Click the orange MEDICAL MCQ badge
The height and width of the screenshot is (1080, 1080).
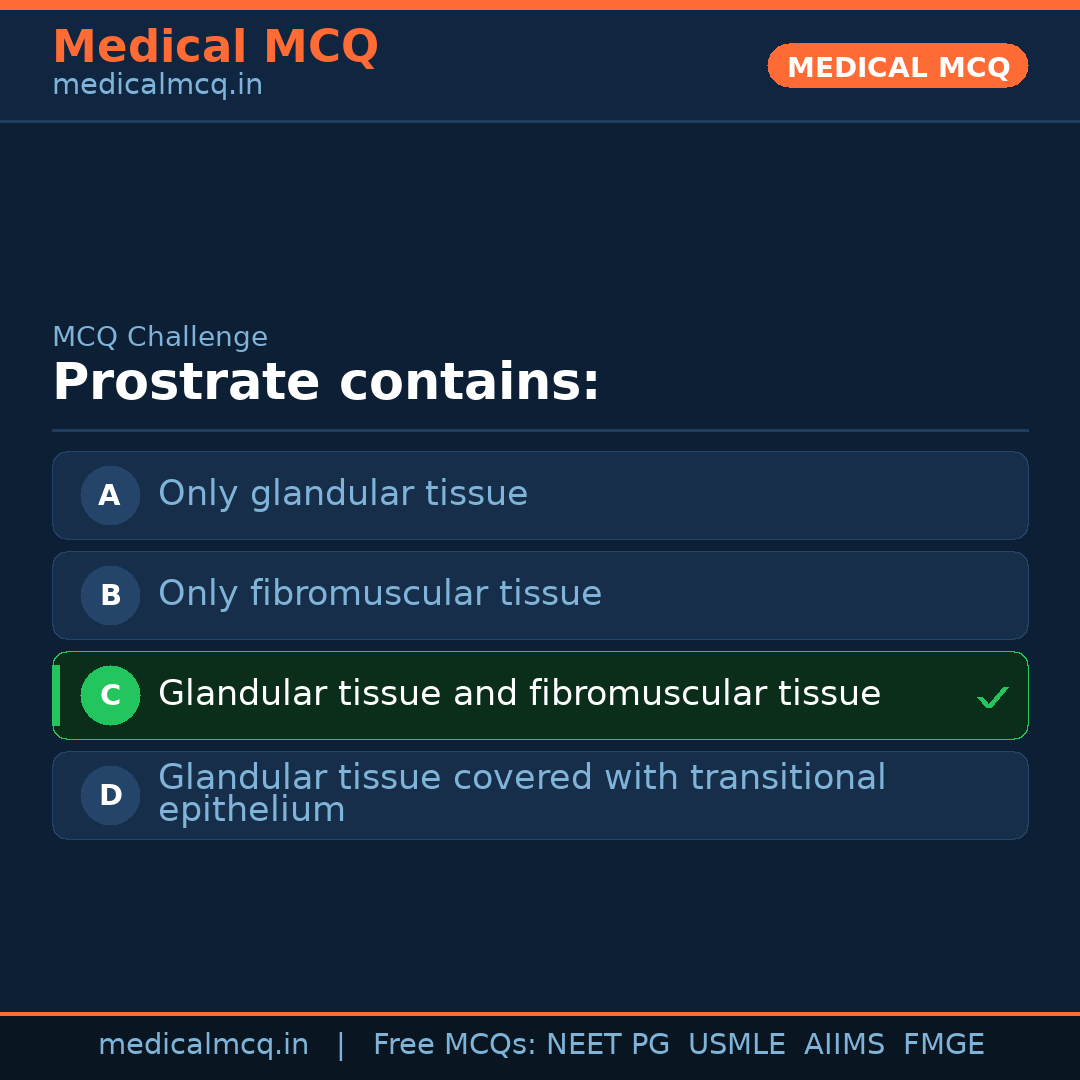tap(897, 66)
